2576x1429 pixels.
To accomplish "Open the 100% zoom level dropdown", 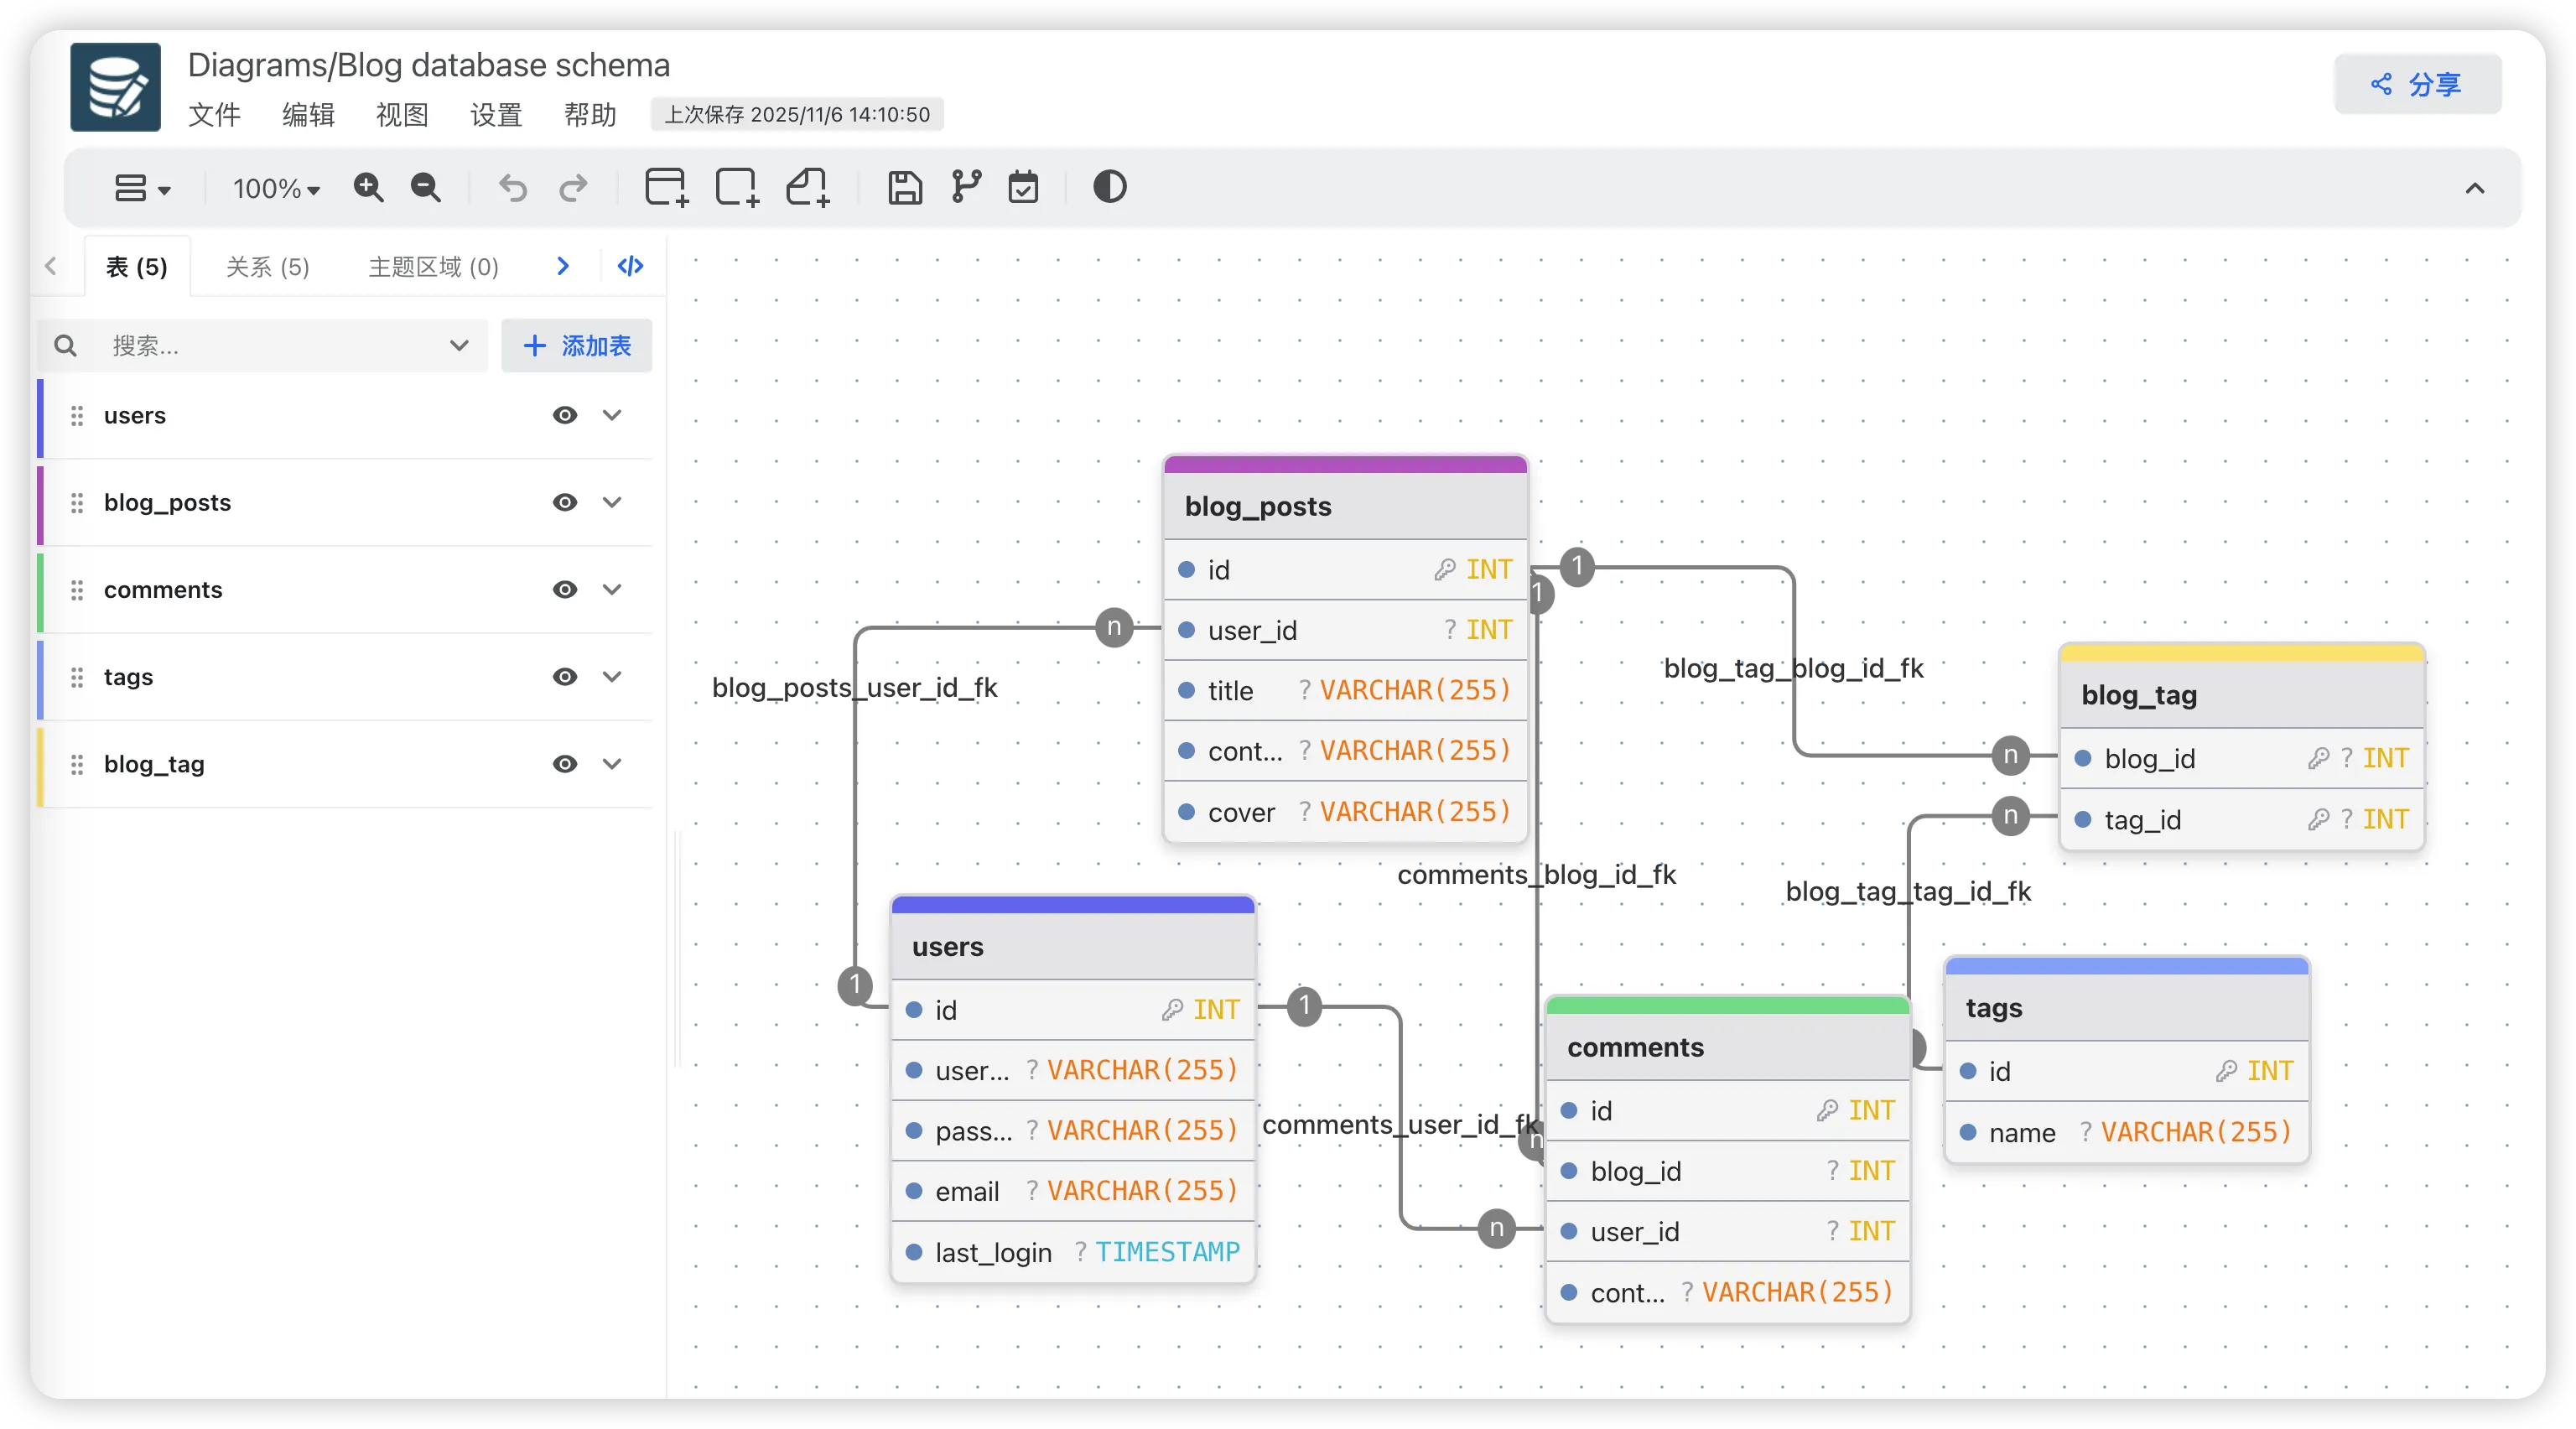I will tap(276, 188).
